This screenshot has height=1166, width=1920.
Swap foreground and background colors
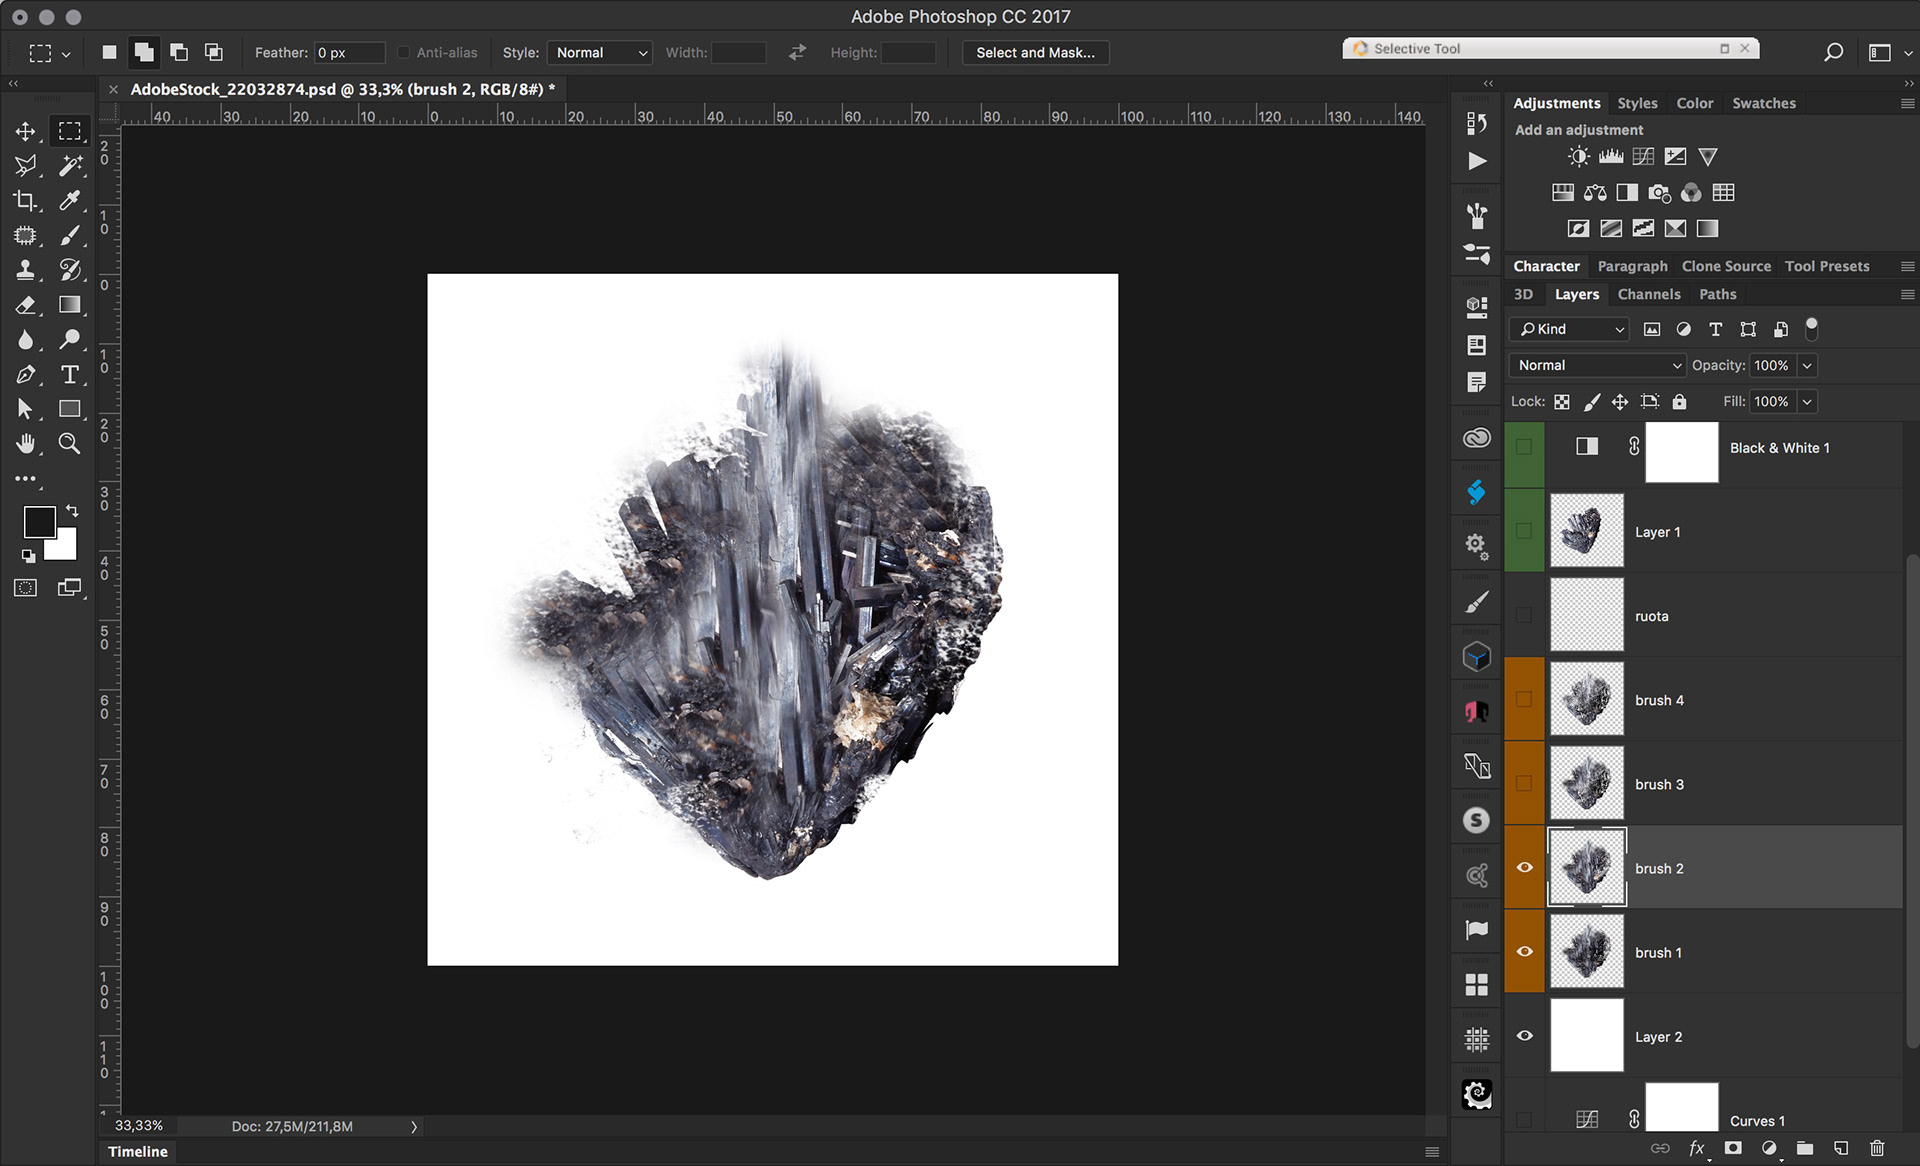tap(72, 511)
